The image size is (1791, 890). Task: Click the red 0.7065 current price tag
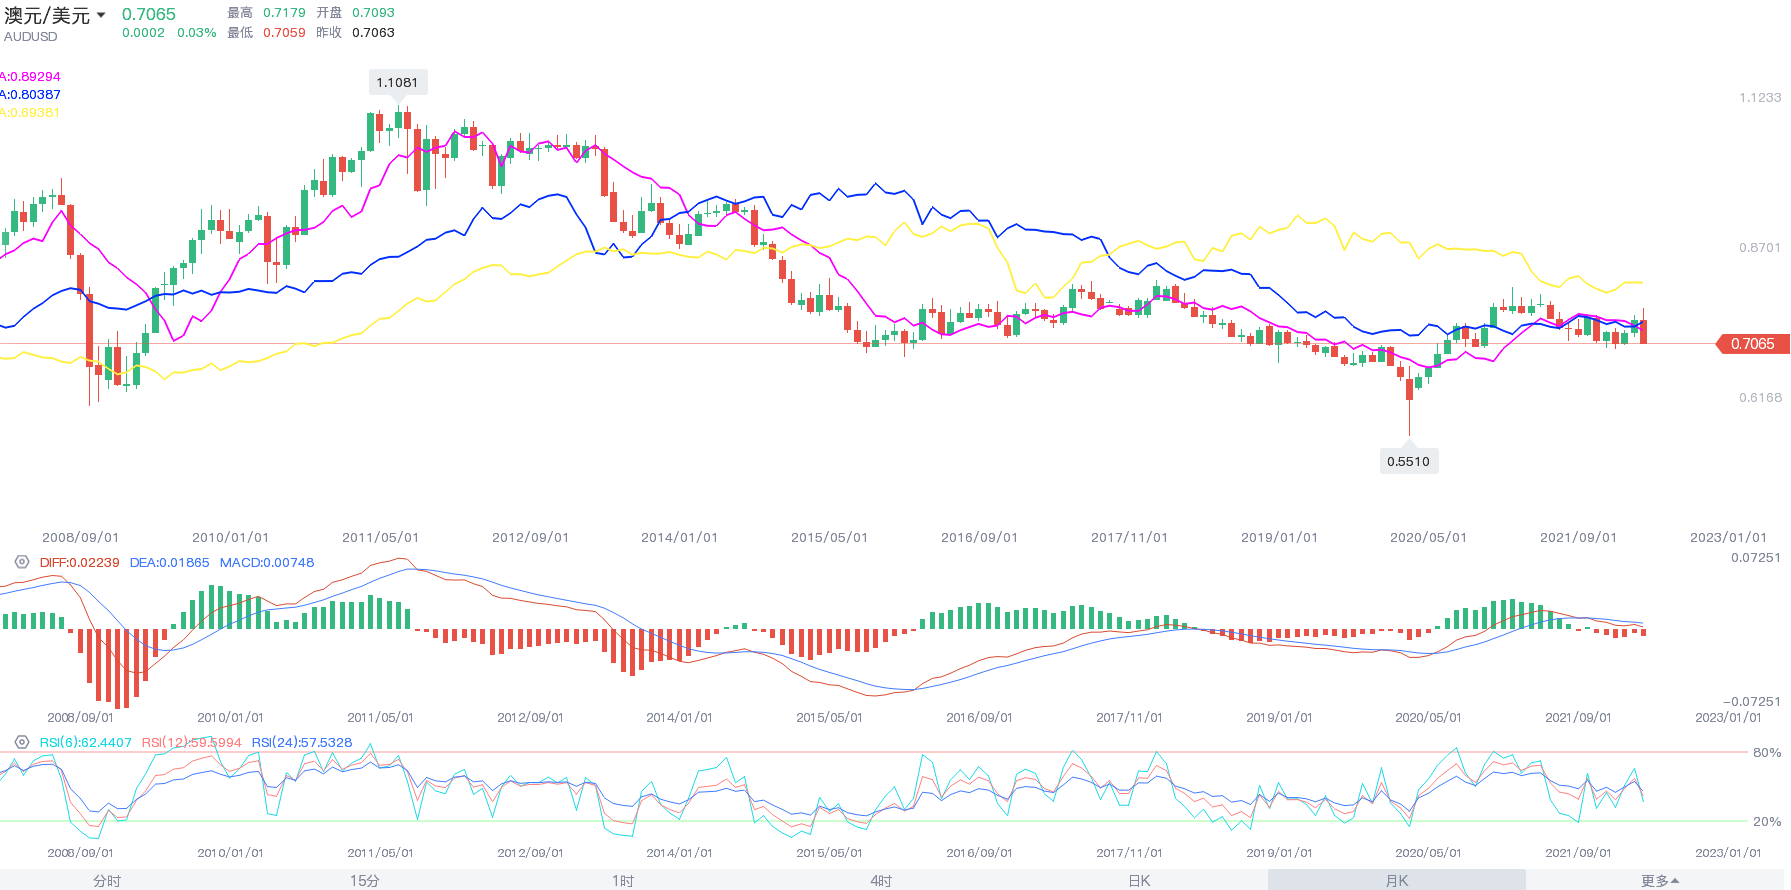click(1752, 344)
